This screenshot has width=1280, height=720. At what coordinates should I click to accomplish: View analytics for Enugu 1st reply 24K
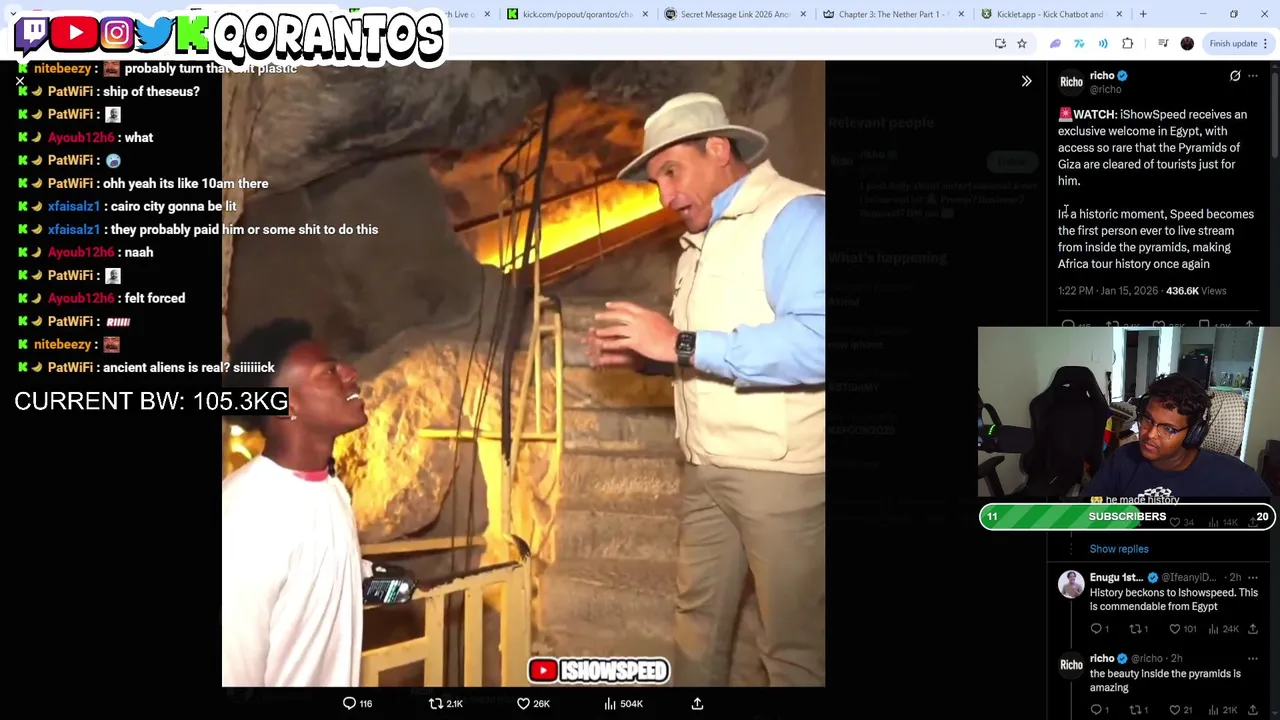[1224, 629]
